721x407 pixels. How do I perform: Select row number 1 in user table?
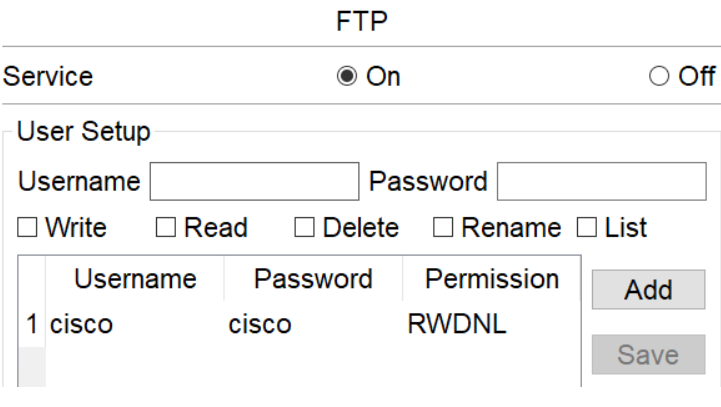pyautogui.click(x=32, y=325)
